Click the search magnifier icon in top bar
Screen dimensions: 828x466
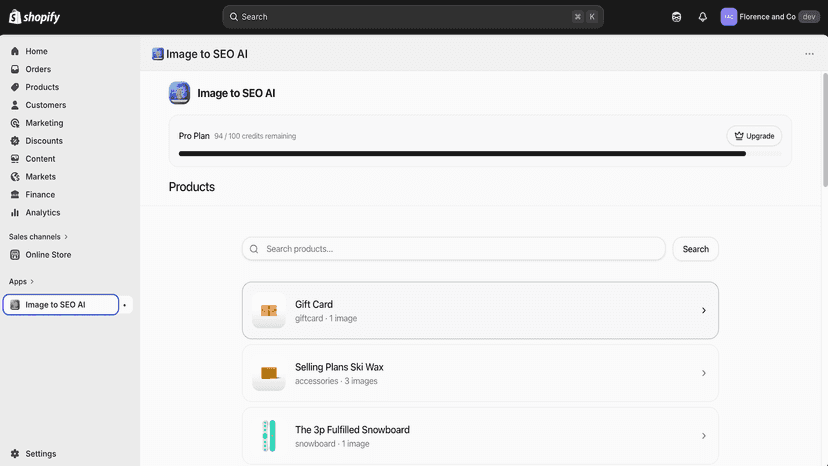tap(233, 17)
